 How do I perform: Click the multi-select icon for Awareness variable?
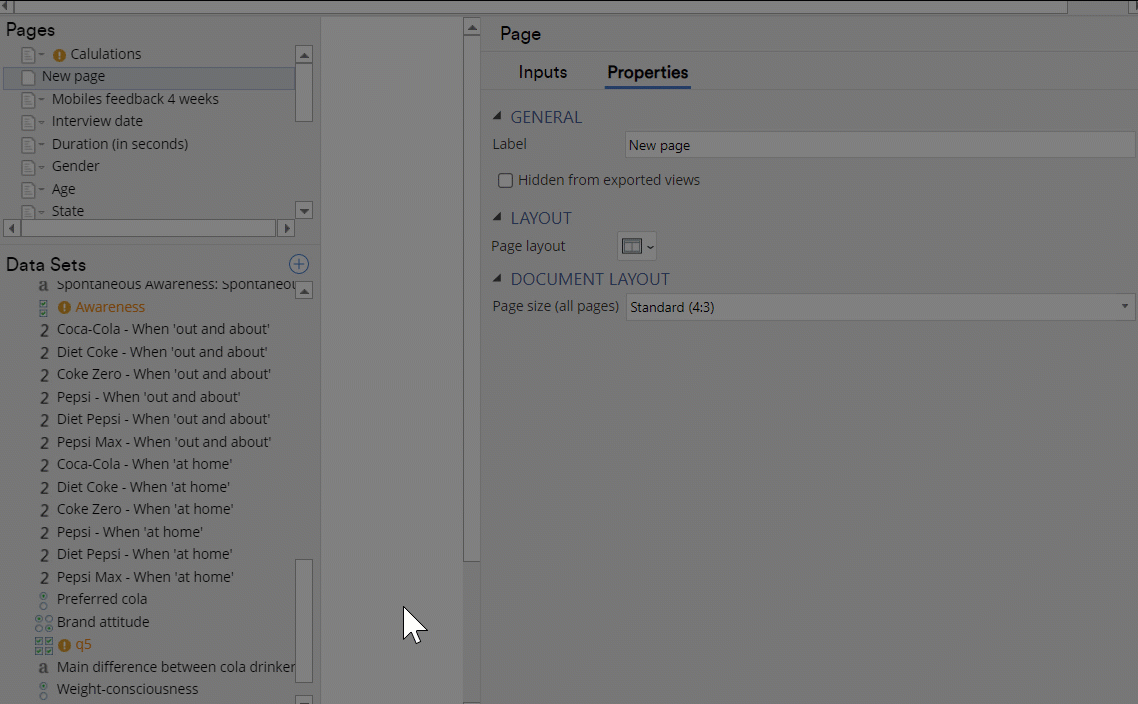[x=44, y=308]
